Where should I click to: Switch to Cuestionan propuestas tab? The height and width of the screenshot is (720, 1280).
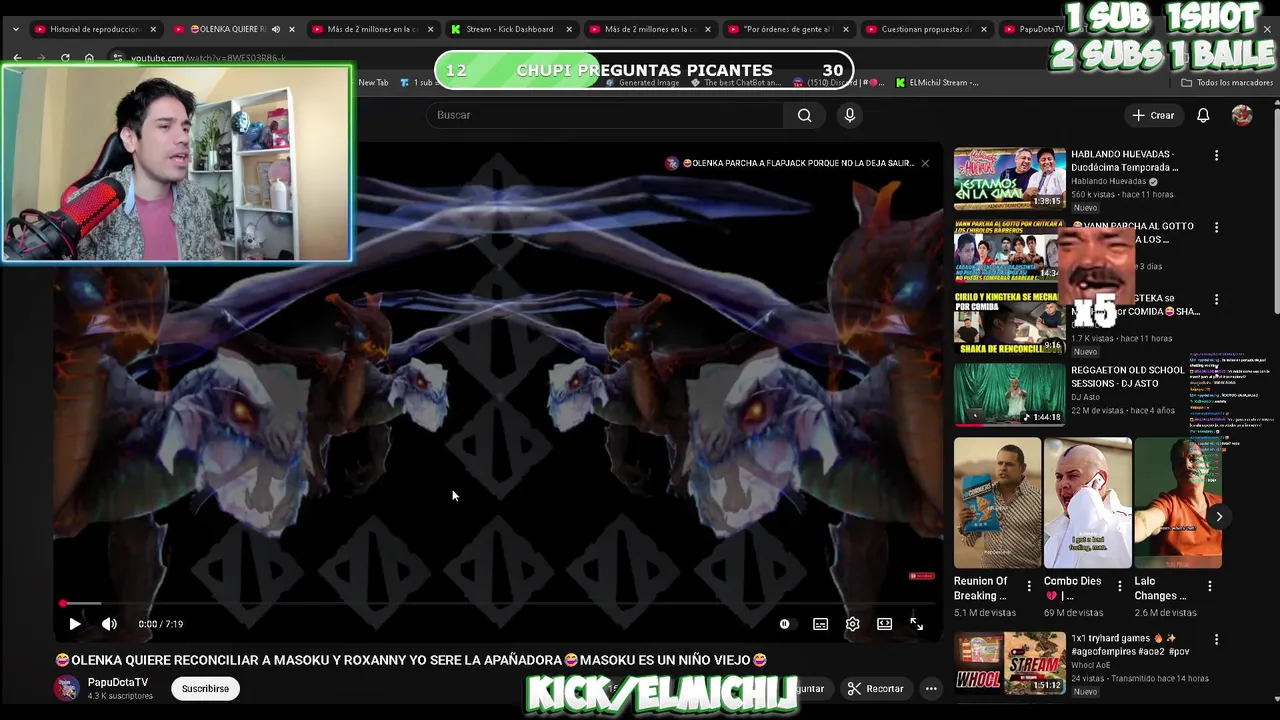926,29
